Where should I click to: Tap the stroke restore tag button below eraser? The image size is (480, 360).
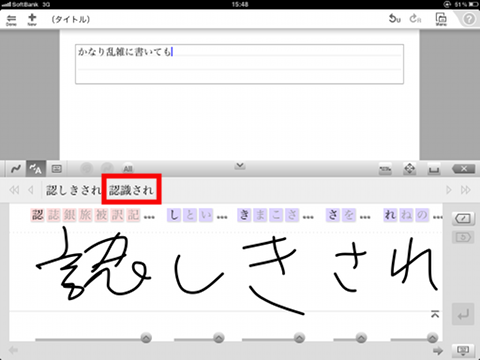[x=463, y=237]
